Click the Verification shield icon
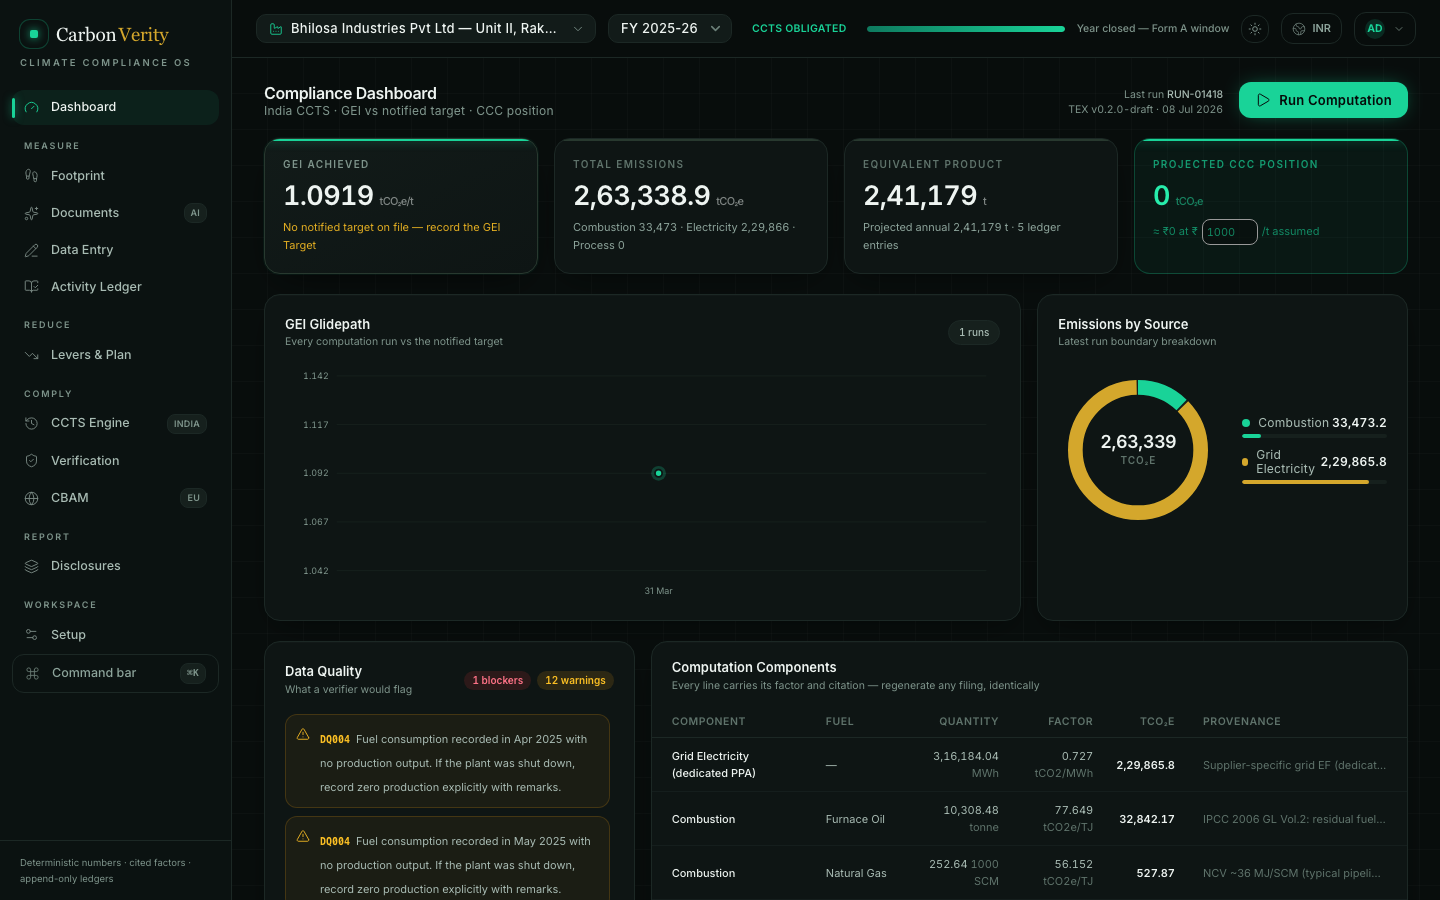1440x900 pixels. (32, 461)
